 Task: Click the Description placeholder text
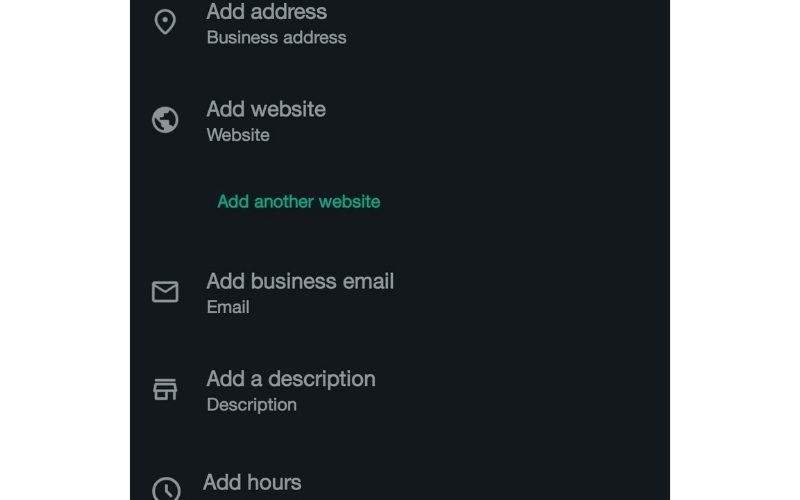pyautogui.click(x=252, y=405)
